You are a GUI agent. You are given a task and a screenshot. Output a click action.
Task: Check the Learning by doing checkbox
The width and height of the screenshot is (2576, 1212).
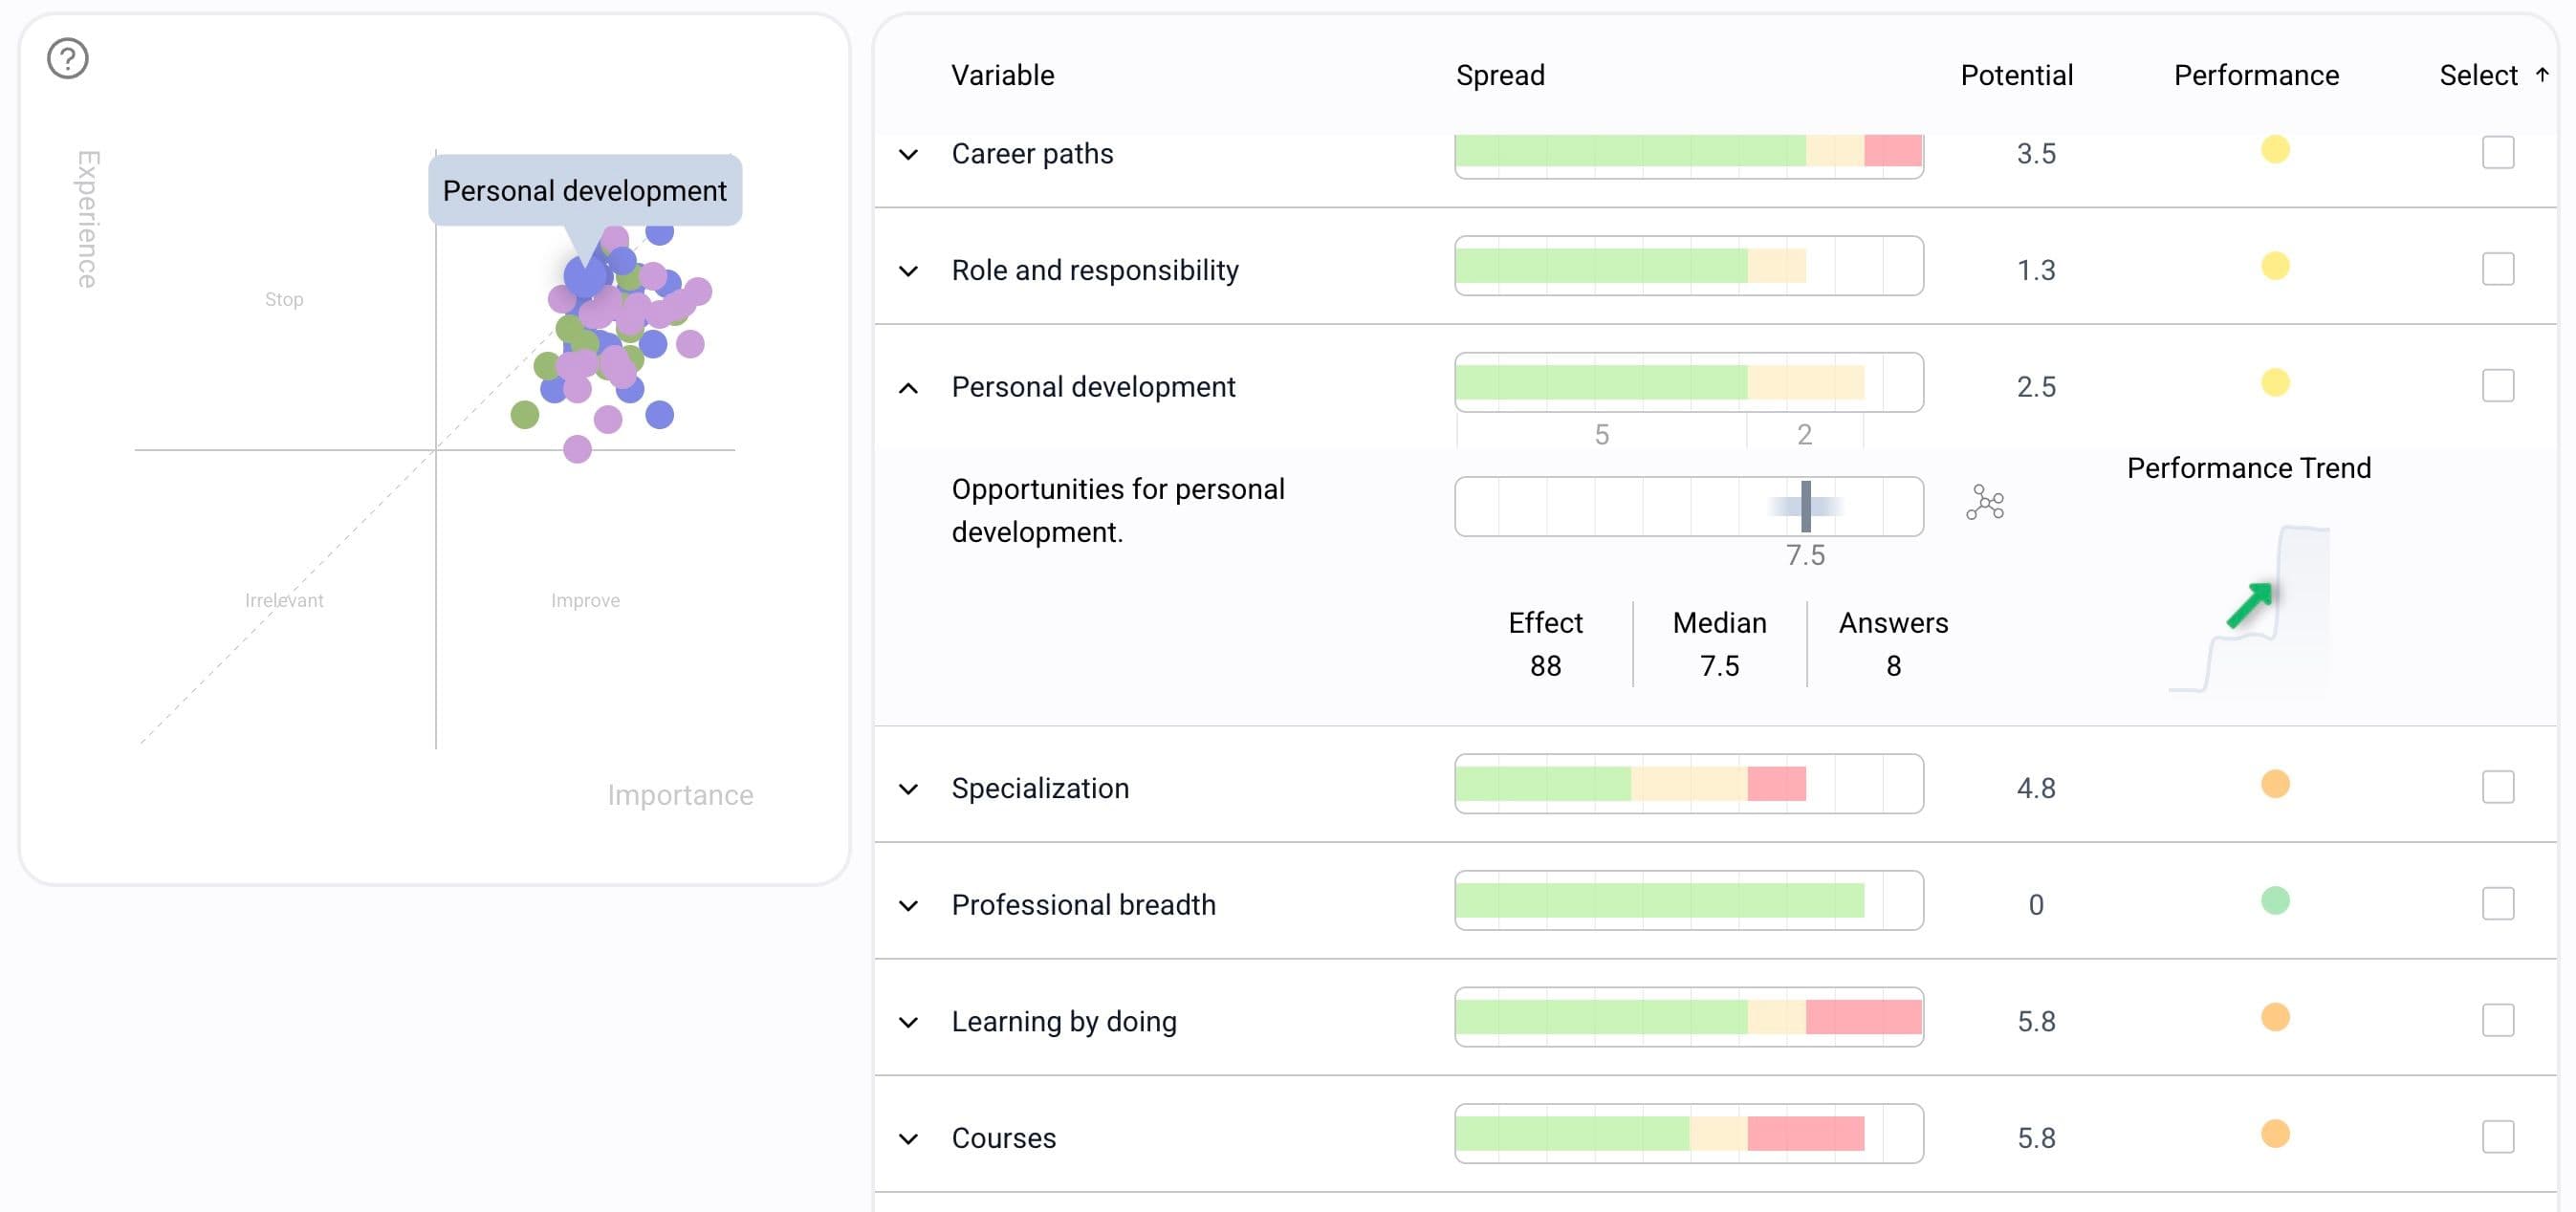pos(2498,1021)
